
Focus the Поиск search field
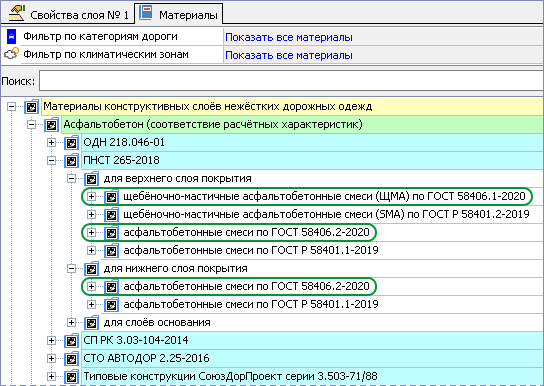pyautogui.click(x=291, y=81)
